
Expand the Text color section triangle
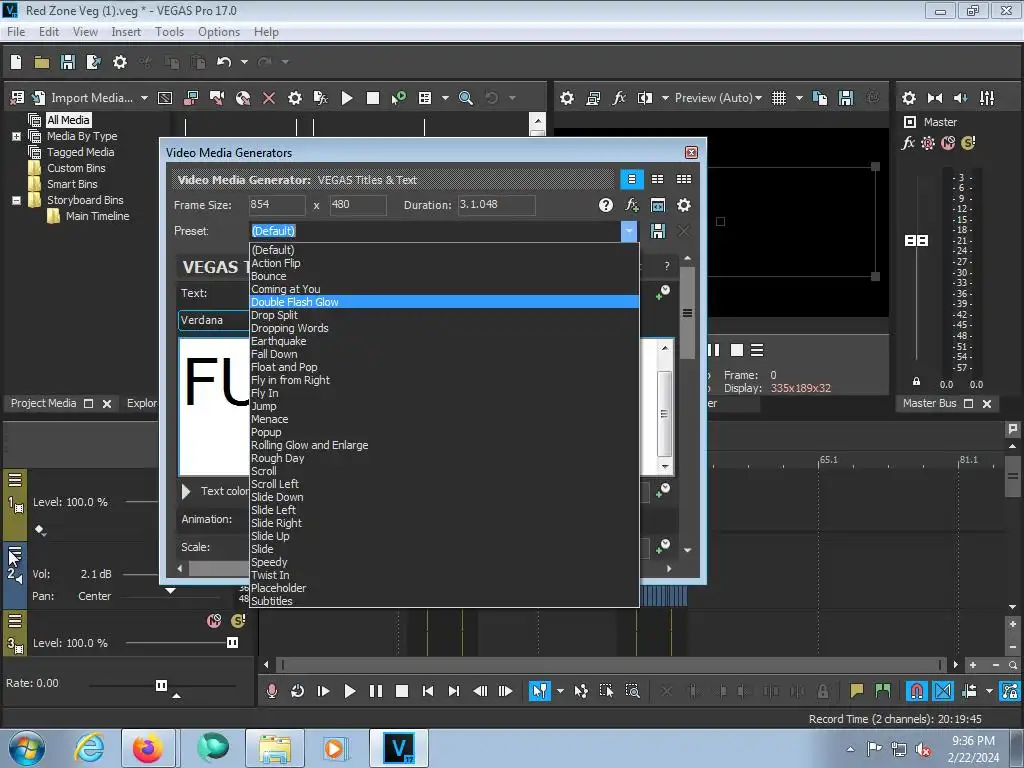[x=186, y=491]
